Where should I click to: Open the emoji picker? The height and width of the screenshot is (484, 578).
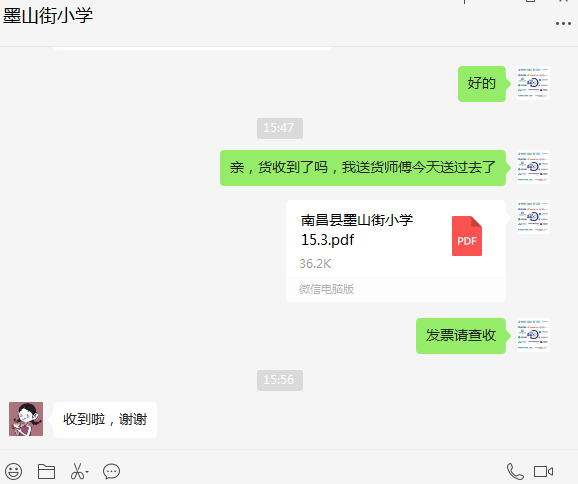coord(14,471)
